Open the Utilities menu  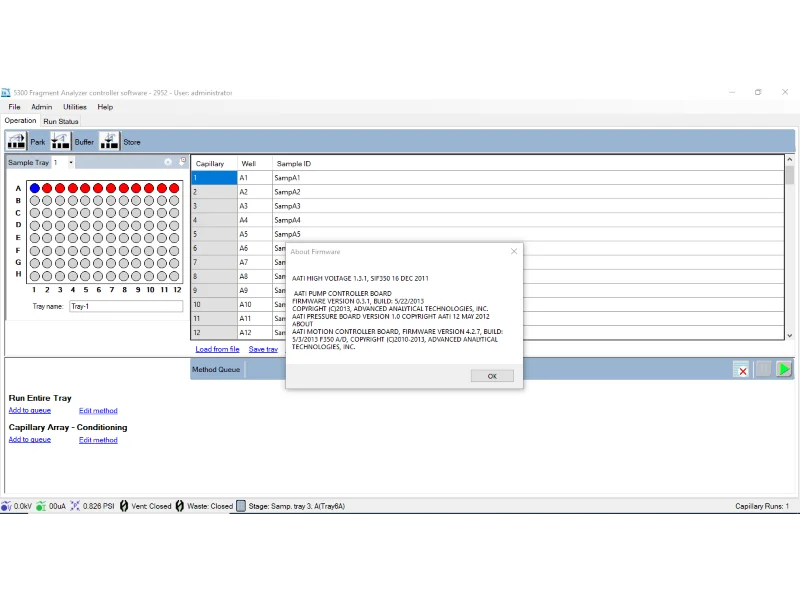[x=75, y=107]
